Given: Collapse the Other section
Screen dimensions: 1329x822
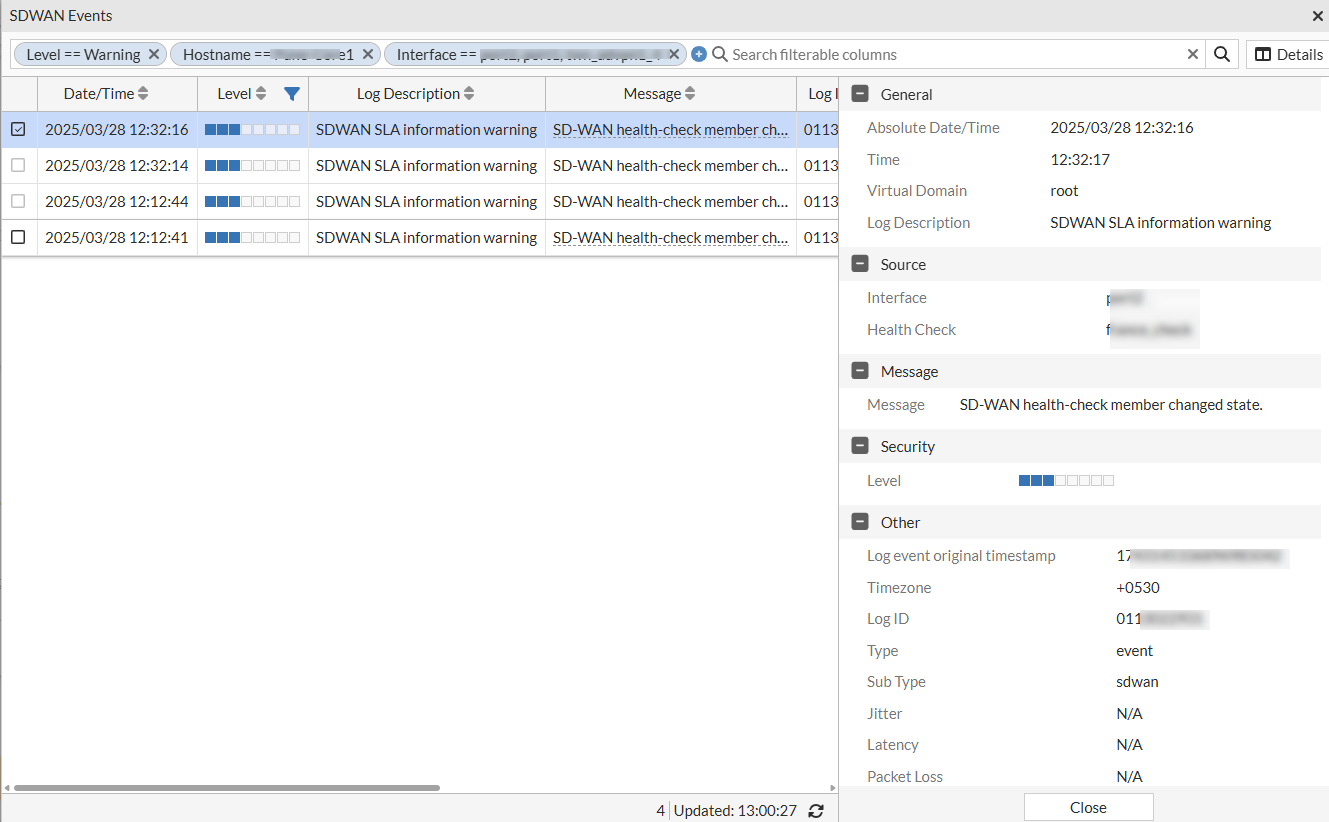Looking at the screenshot, I should 859,522.
